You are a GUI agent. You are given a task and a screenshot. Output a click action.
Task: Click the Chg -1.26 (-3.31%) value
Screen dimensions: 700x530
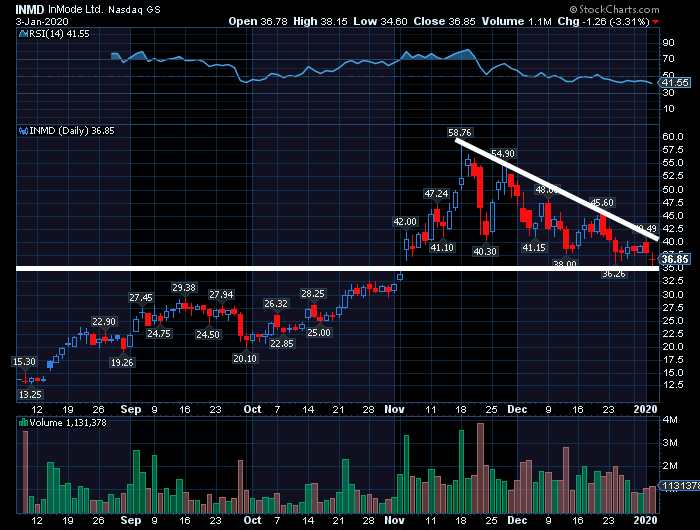tap(604, 21)
